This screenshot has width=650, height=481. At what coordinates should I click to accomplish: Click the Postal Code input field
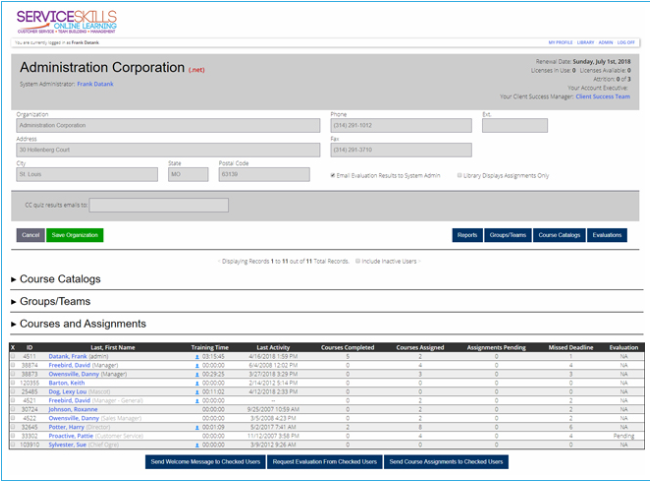point(264,175)
